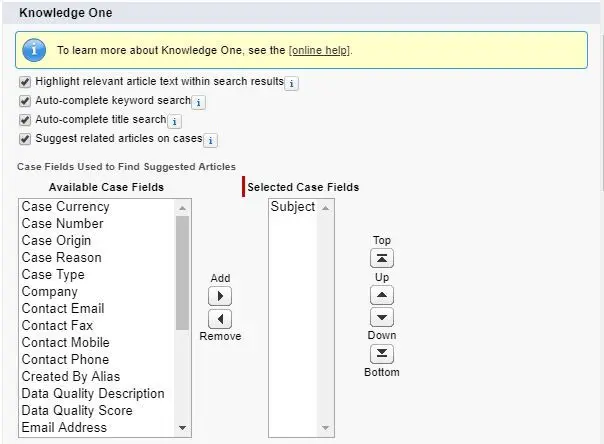The height and width of the screenshot is (444, 604).
Task: Select Data Quality Description field
Action: 97,394
